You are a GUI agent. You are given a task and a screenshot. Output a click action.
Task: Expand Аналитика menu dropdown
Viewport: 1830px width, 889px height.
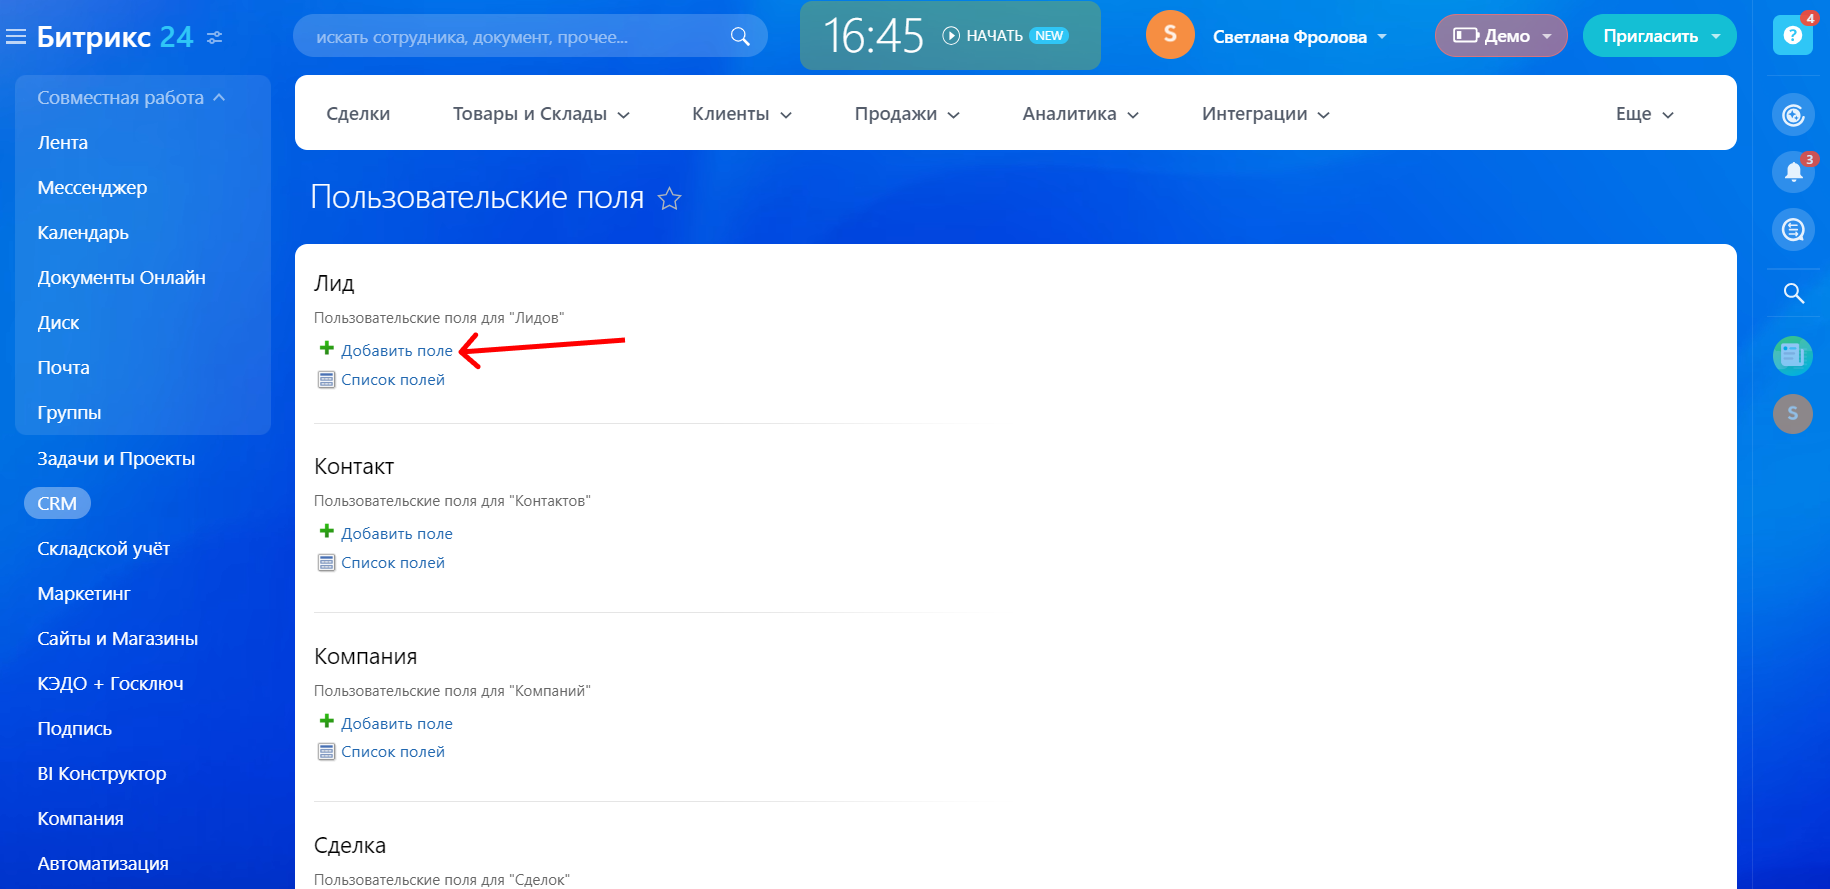click(1133, 115)
